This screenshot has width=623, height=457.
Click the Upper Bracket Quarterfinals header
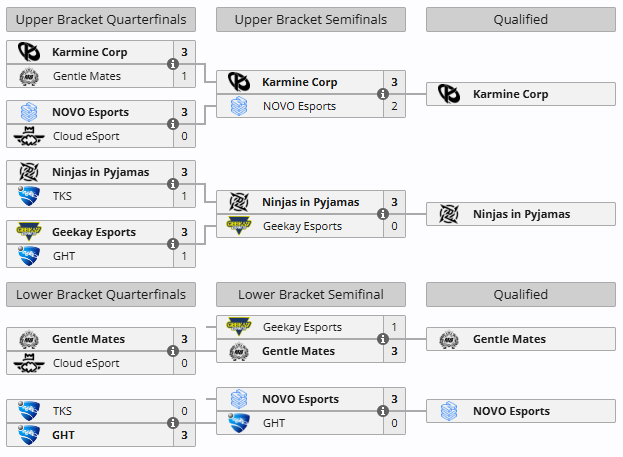click(101, 19)
